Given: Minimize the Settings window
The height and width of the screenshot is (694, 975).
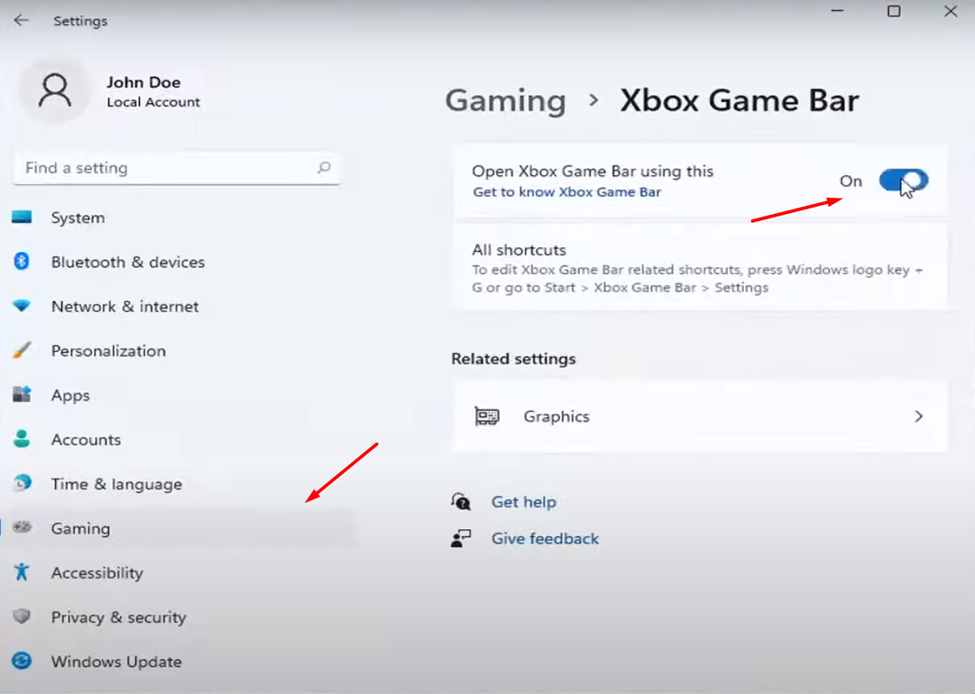Looking at the screenshot, I should click(x=838, y=11).
